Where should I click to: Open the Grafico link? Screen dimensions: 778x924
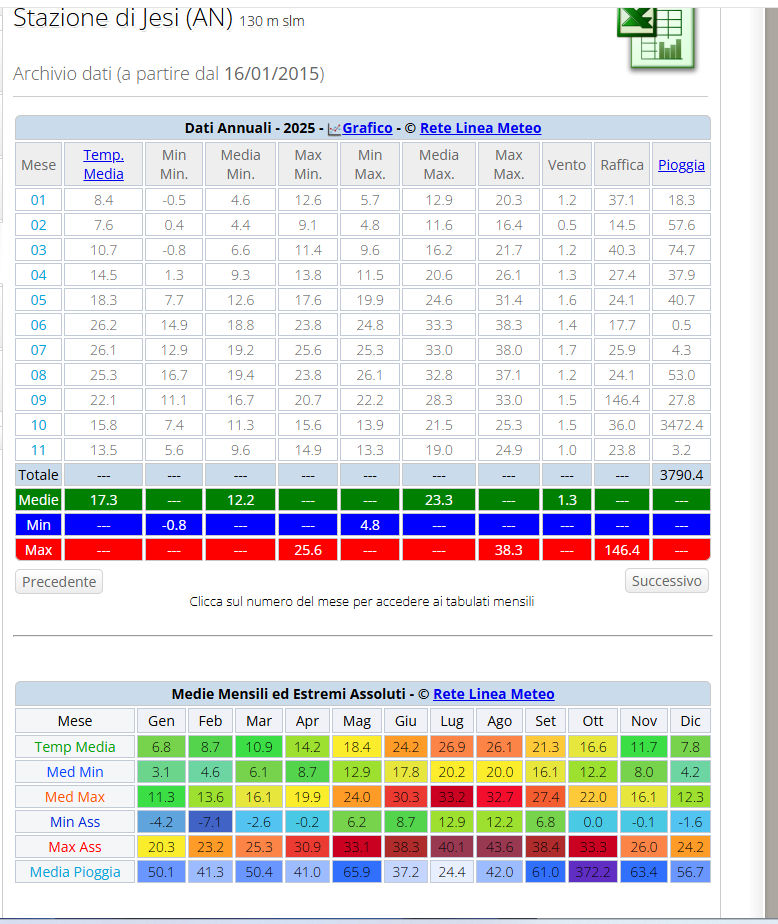(x=367, y=128)
